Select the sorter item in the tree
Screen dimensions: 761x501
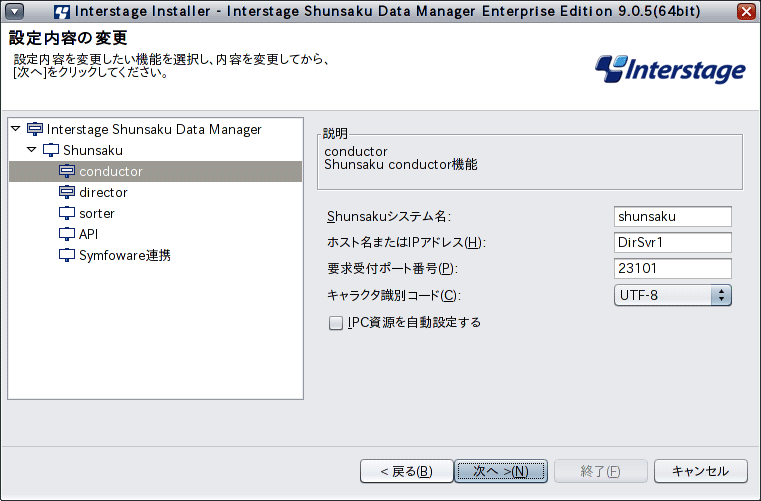click(97, 213)
